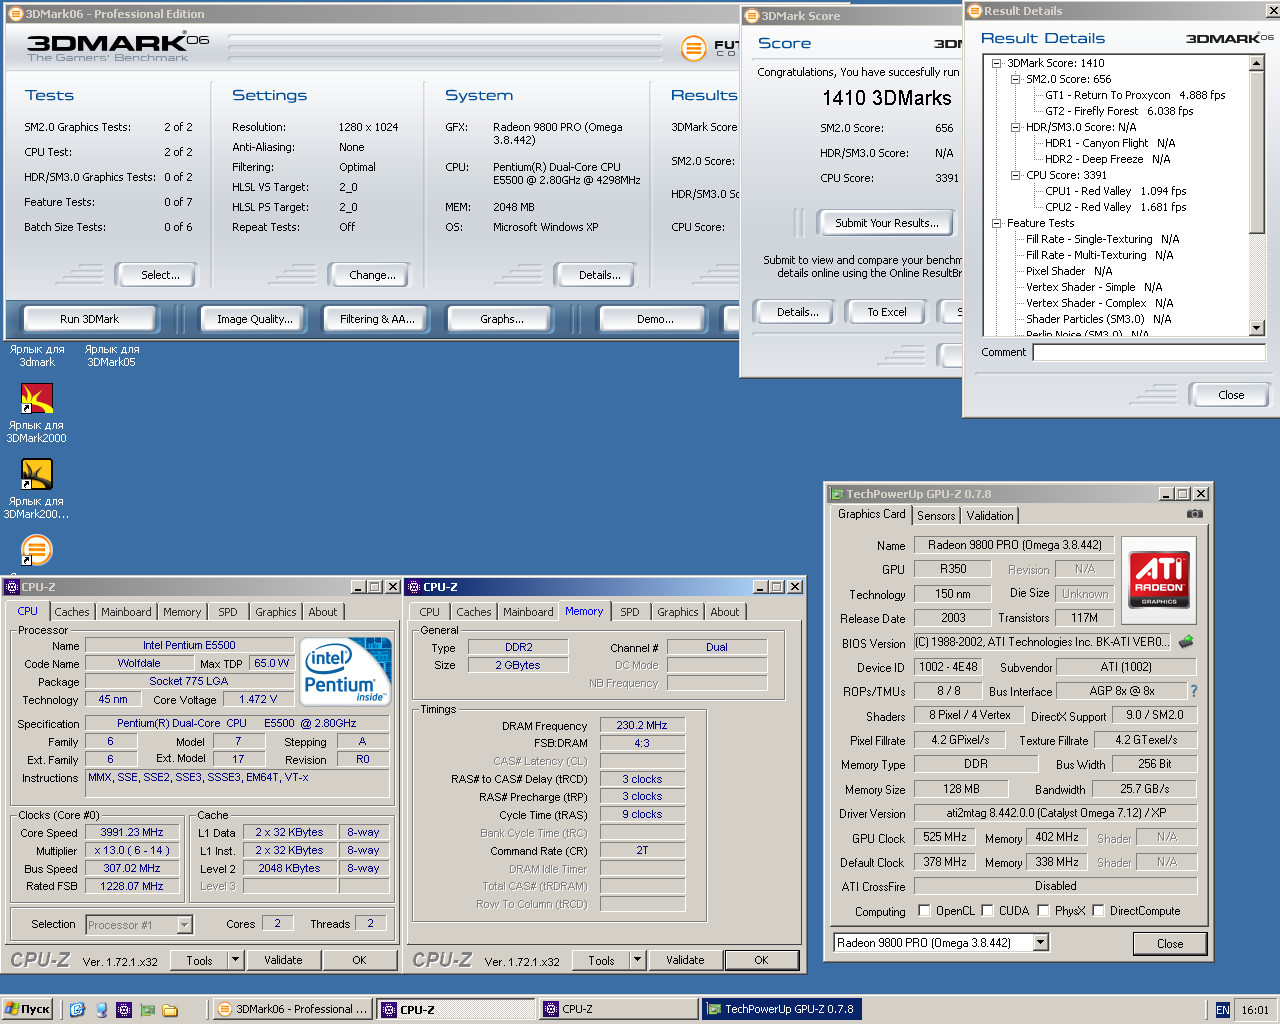Save GPU BIOS with the chip icon
Viewport: 1280px width, 1024px height.
point(1186,642)
